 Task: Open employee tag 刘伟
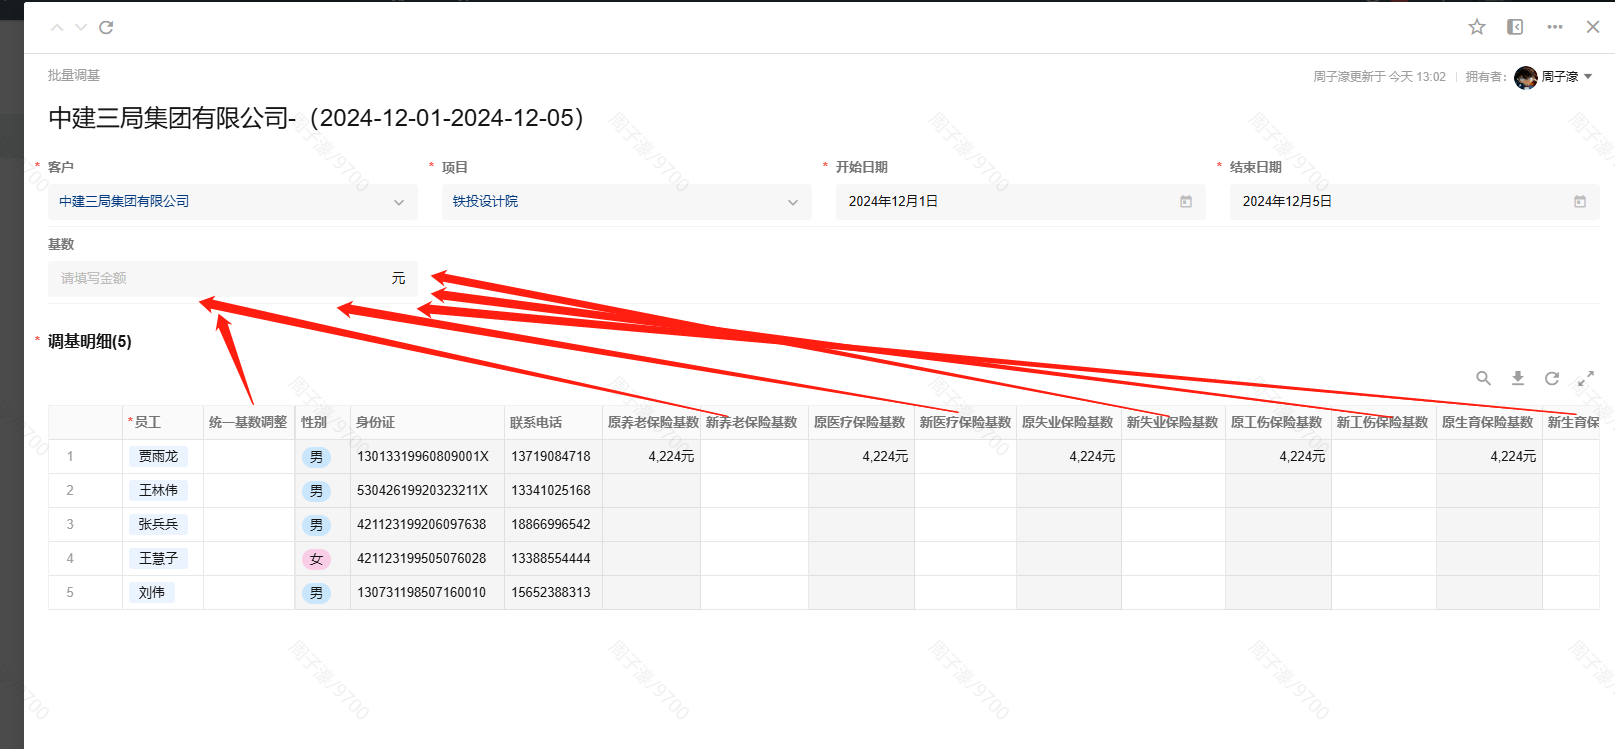point(152,592)
